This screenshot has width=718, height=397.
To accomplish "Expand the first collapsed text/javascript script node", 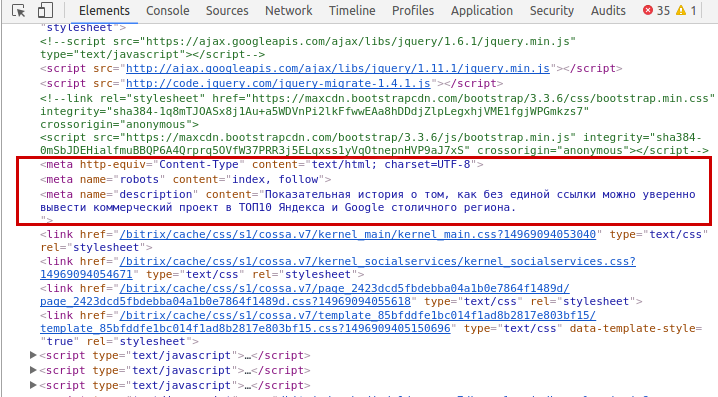I will coord(33,355).
